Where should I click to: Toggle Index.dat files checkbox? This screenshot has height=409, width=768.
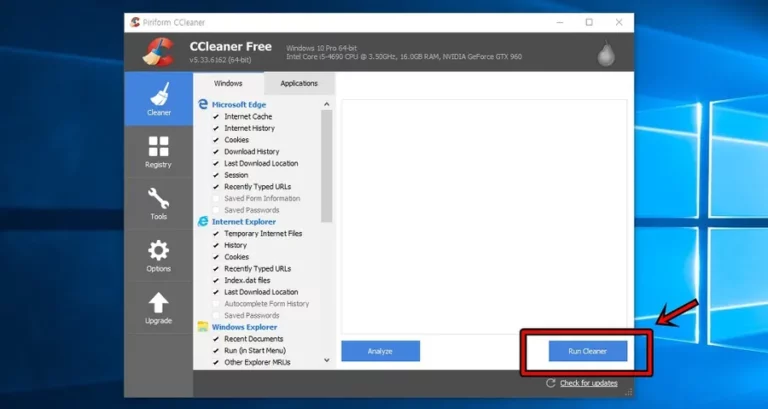click(216, 281)
